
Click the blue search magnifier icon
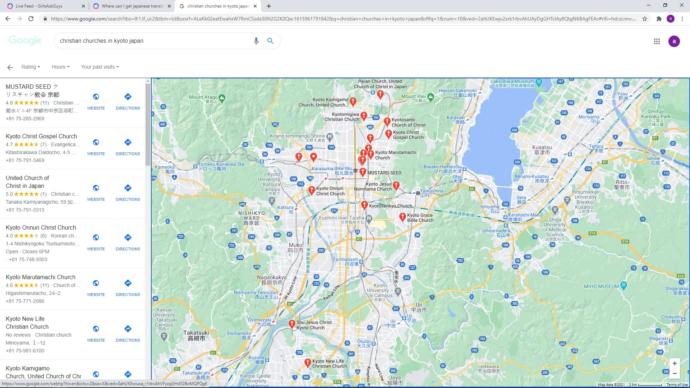[270, 41]
